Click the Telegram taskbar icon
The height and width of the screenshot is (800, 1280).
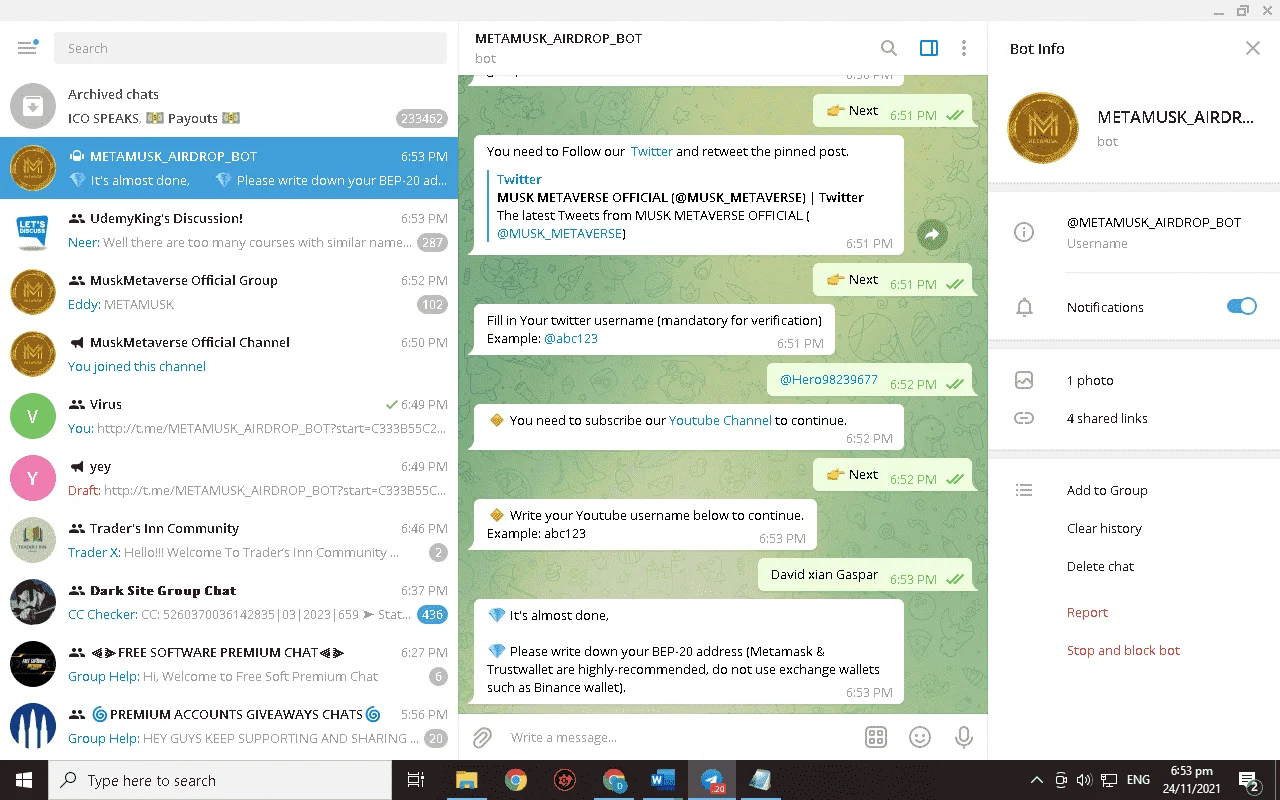[x=712, y=780]
